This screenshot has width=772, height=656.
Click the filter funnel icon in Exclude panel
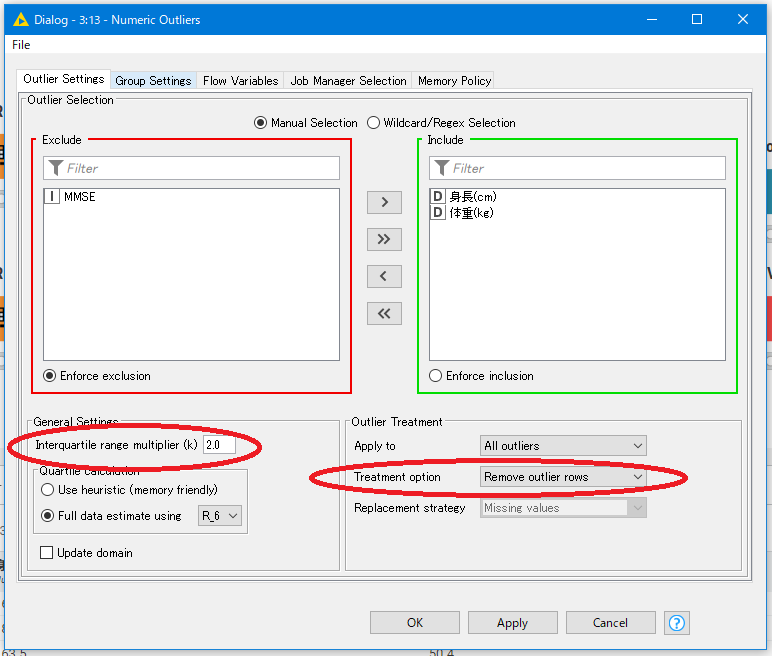[x=56, y=168]
